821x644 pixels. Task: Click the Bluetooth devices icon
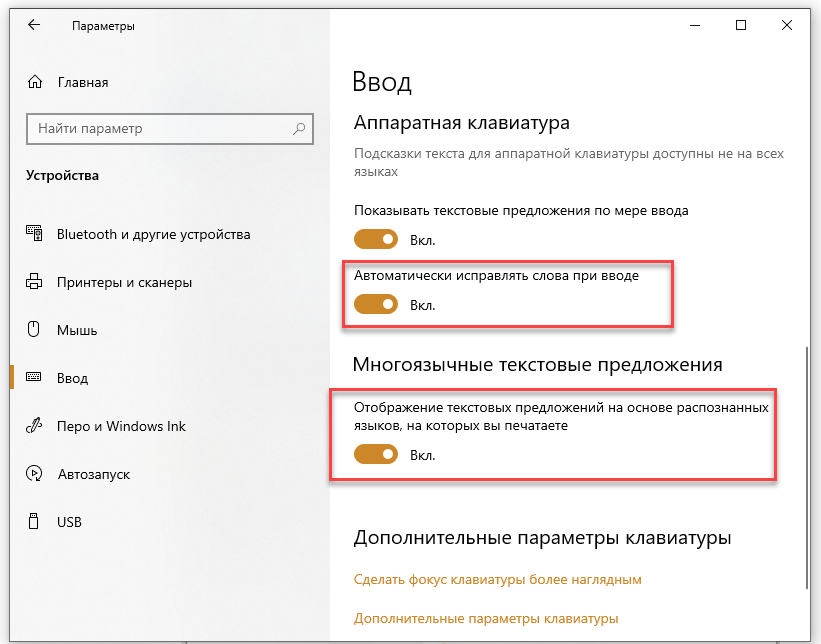[x=34, y=233]
